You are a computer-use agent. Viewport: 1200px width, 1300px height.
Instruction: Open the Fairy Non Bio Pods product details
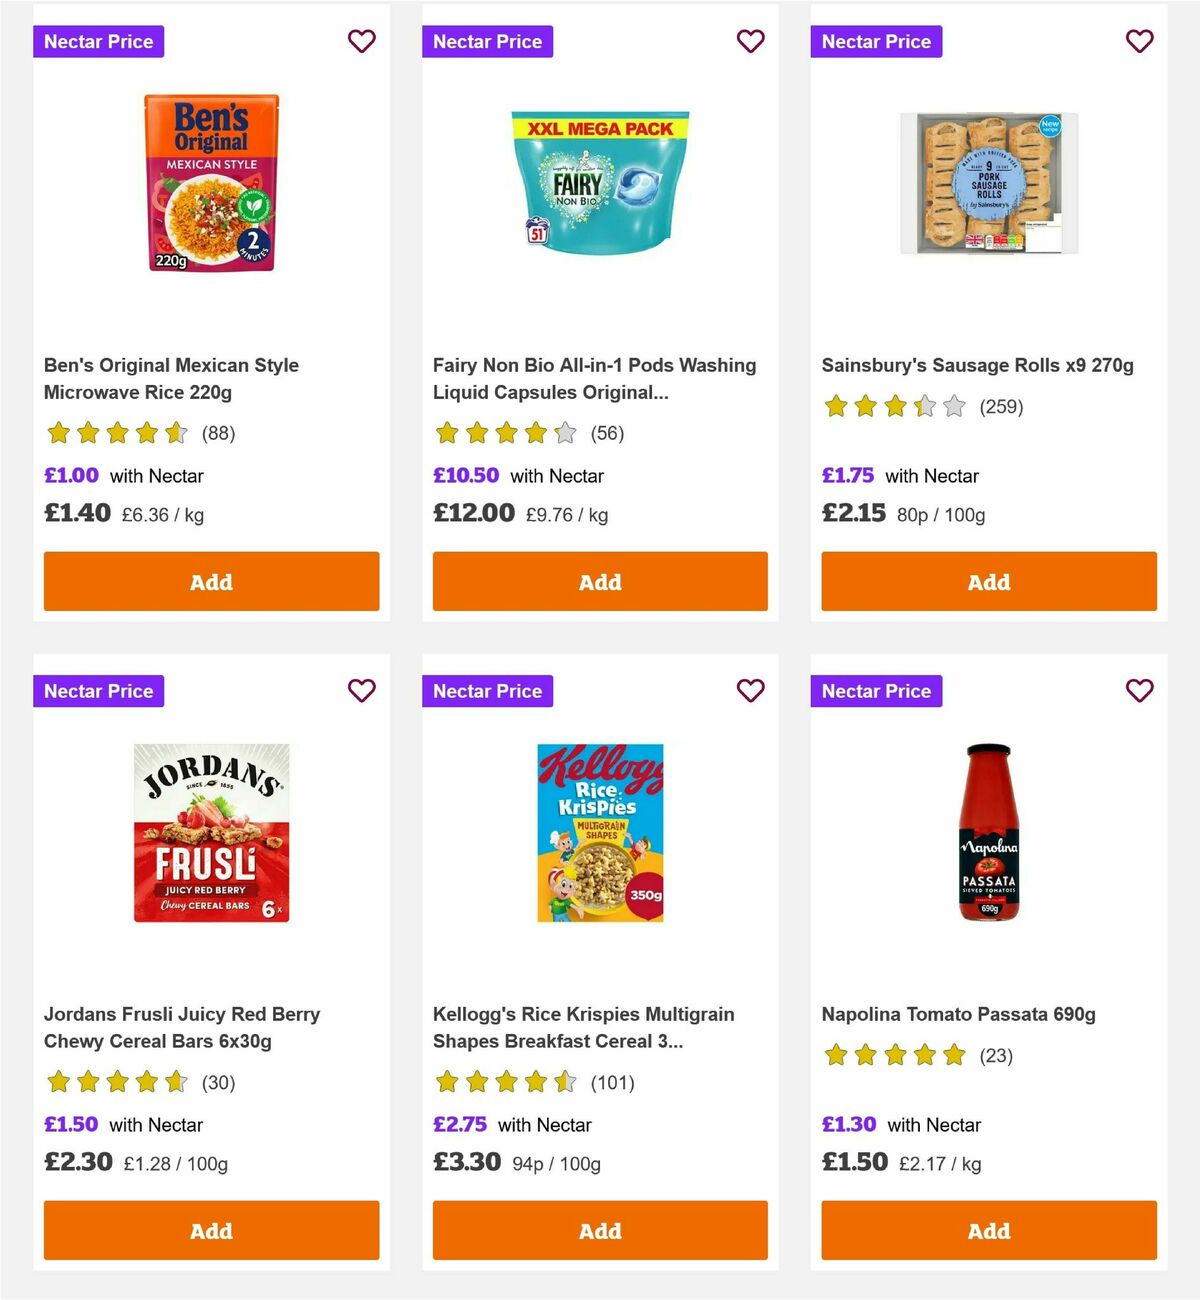[594, 378]
